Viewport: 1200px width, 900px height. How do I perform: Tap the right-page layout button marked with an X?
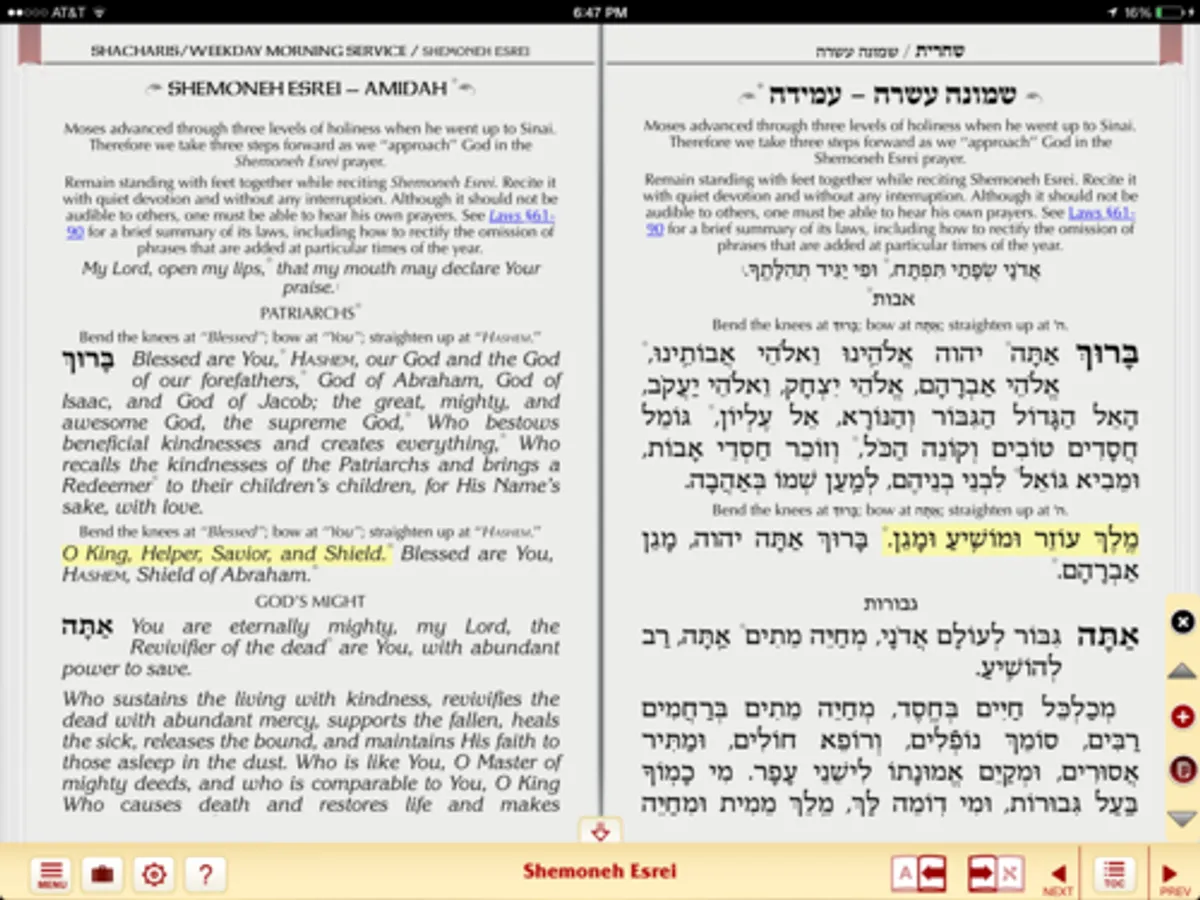point(994,874)
